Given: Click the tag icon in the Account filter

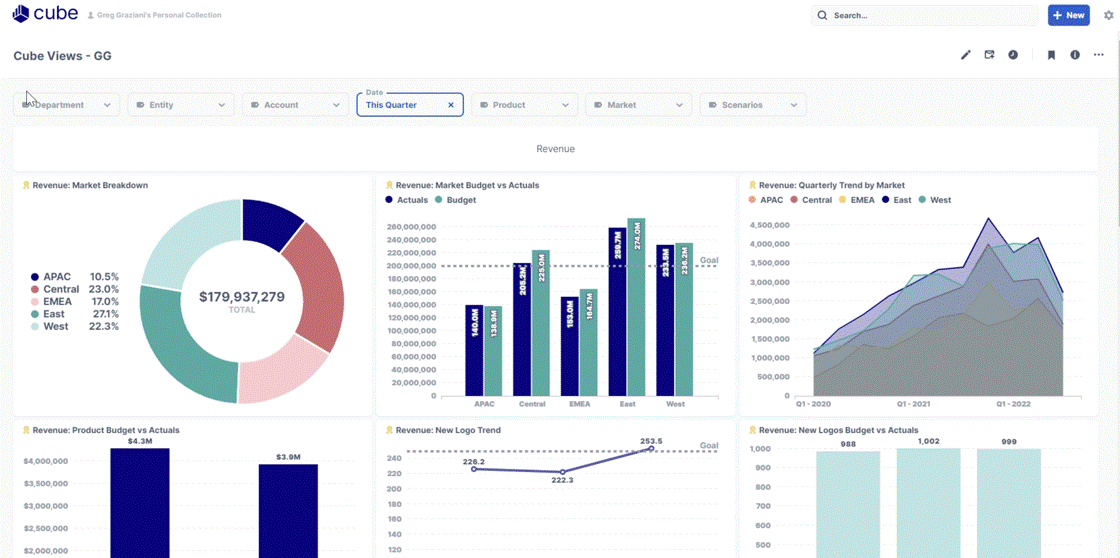Looking at the screenshot, I should pos(255,105).
